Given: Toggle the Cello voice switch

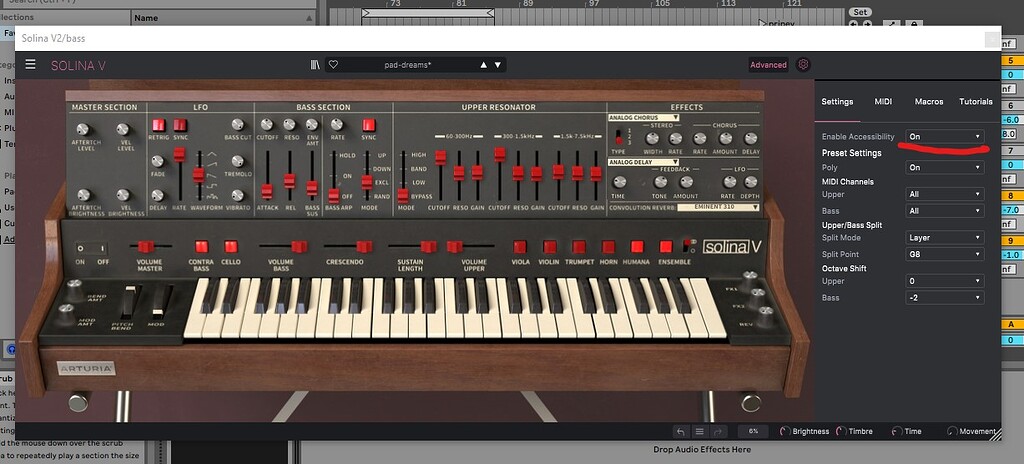Looking at the screenshot, I should (x=231, y=246).
